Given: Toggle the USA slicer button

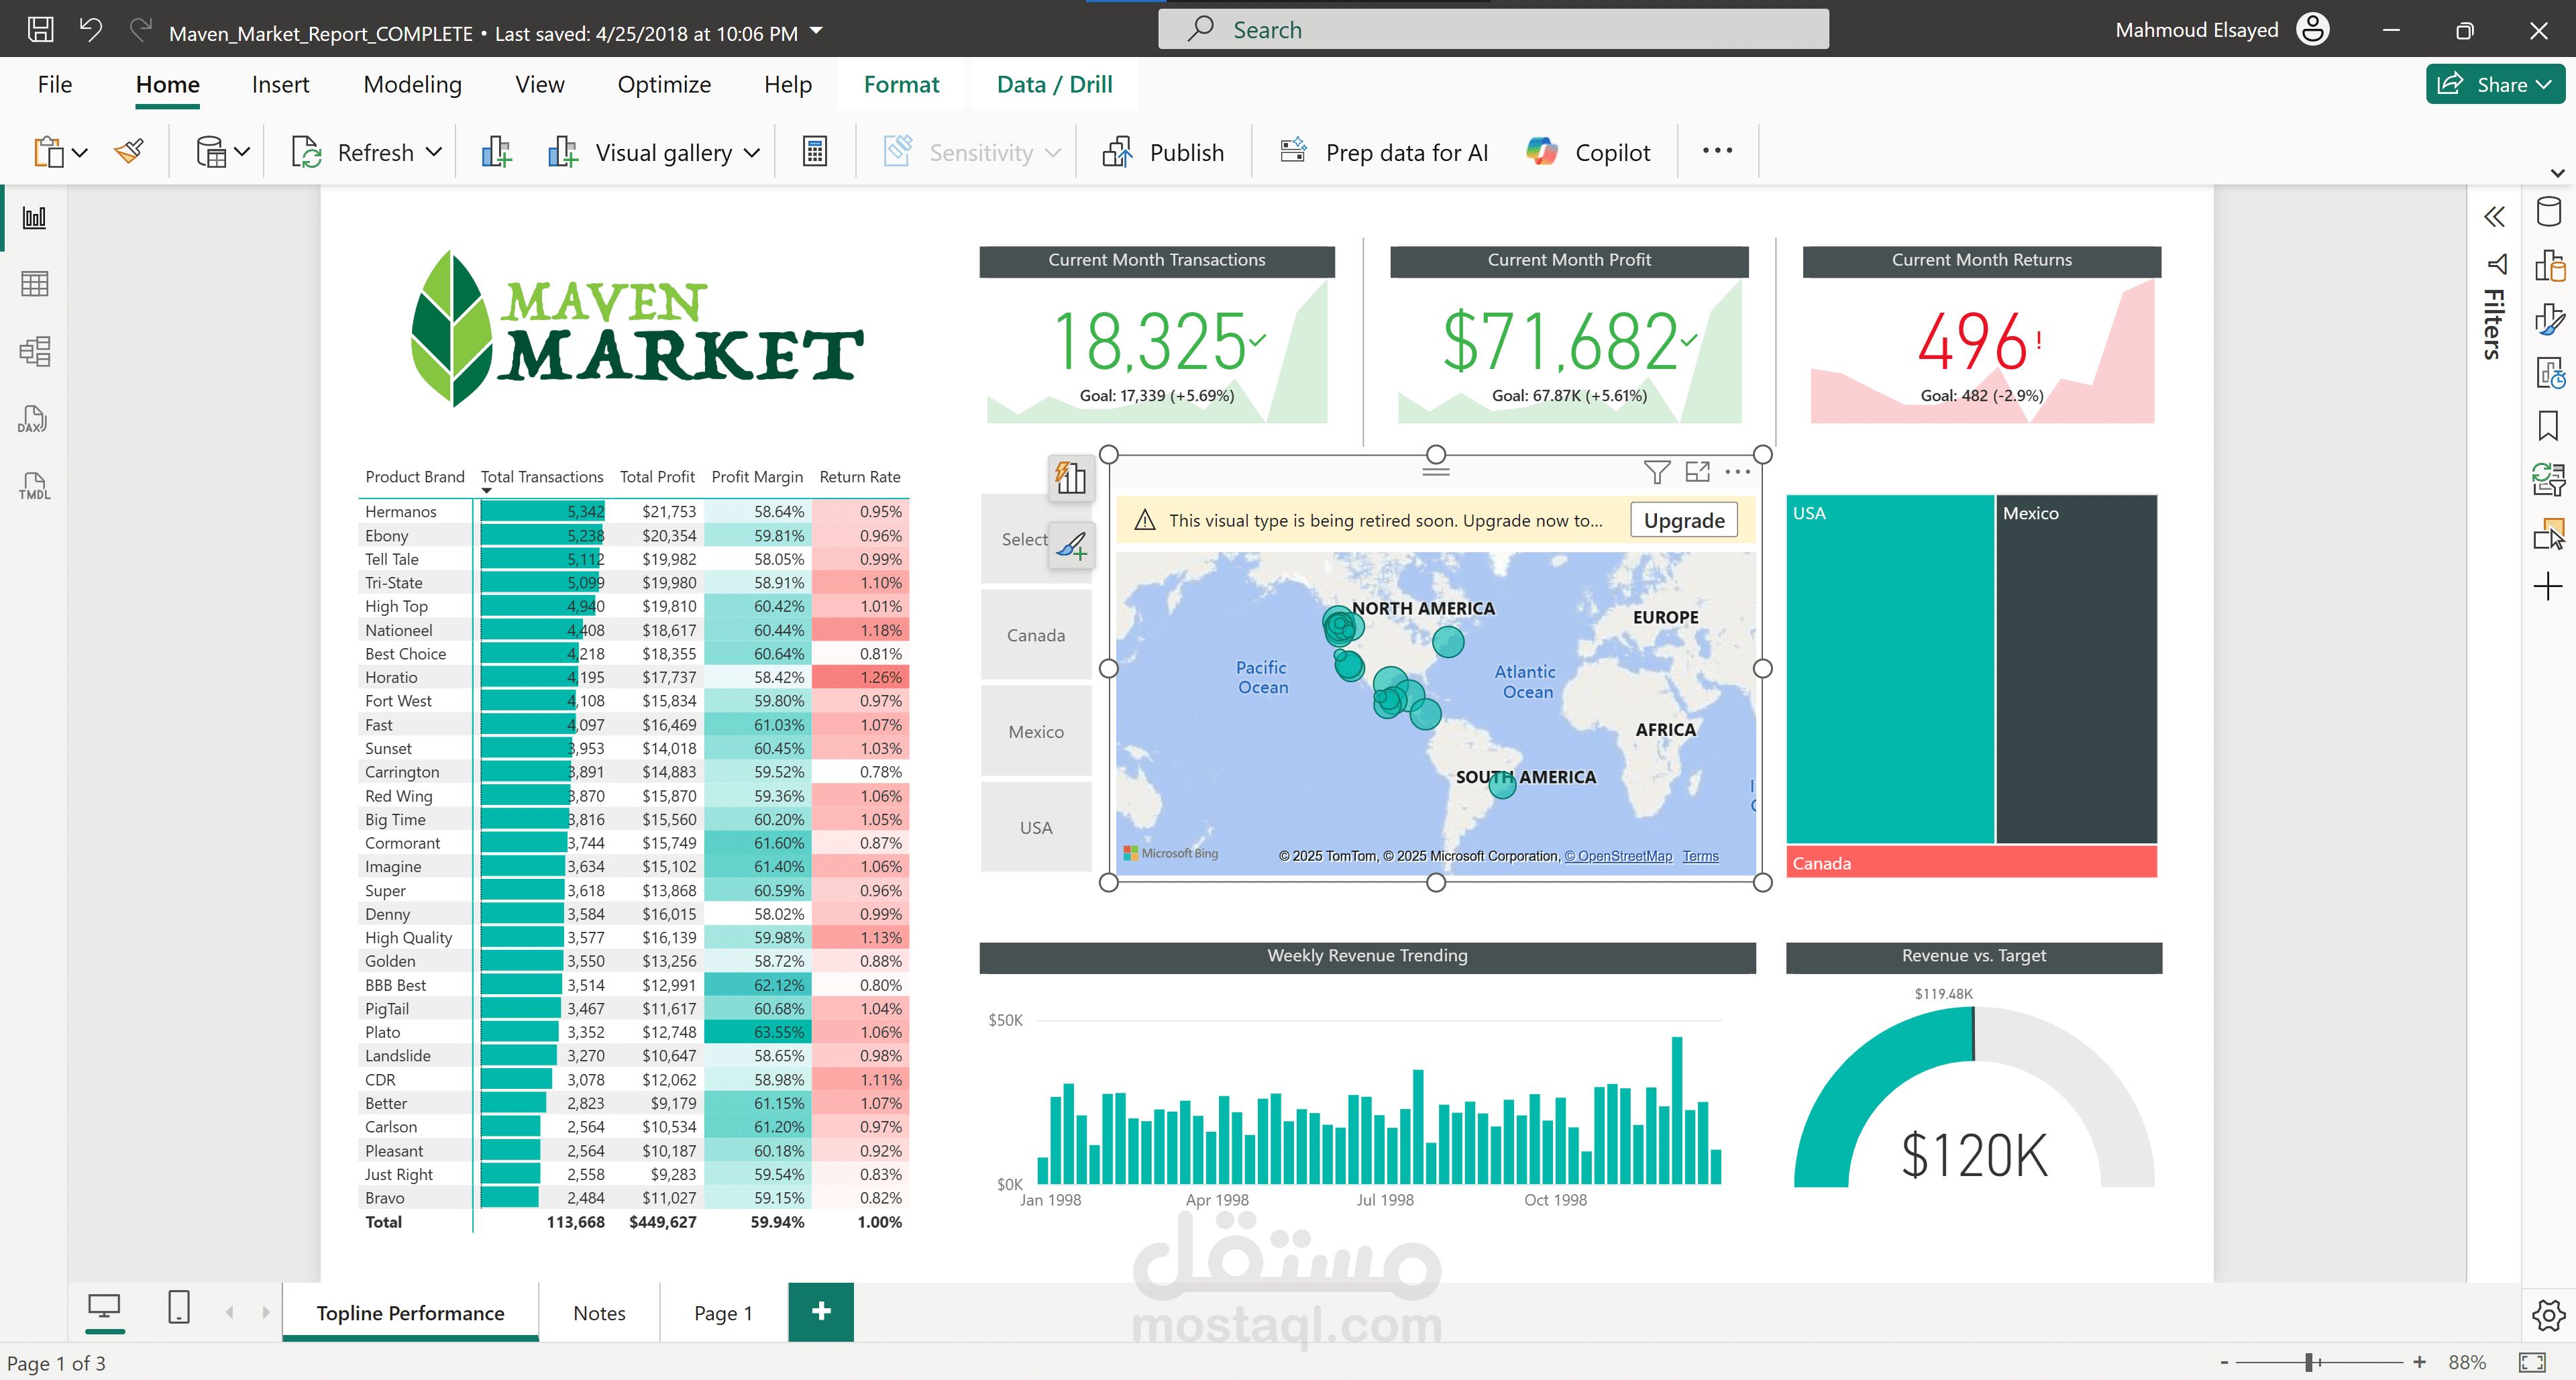Looking at the screenshot, I should tap(1036, 828).
